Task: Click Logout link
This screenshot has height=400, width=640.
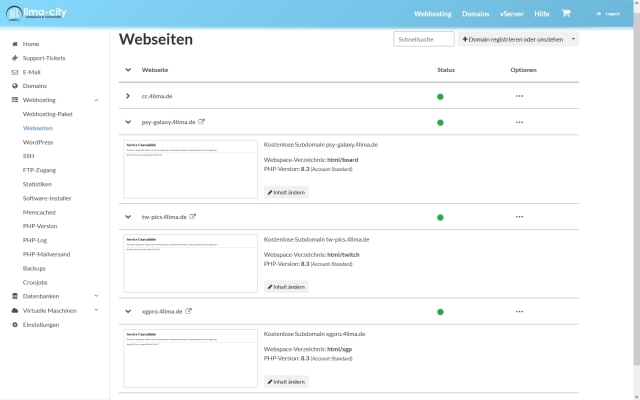Action: [609, 13]
